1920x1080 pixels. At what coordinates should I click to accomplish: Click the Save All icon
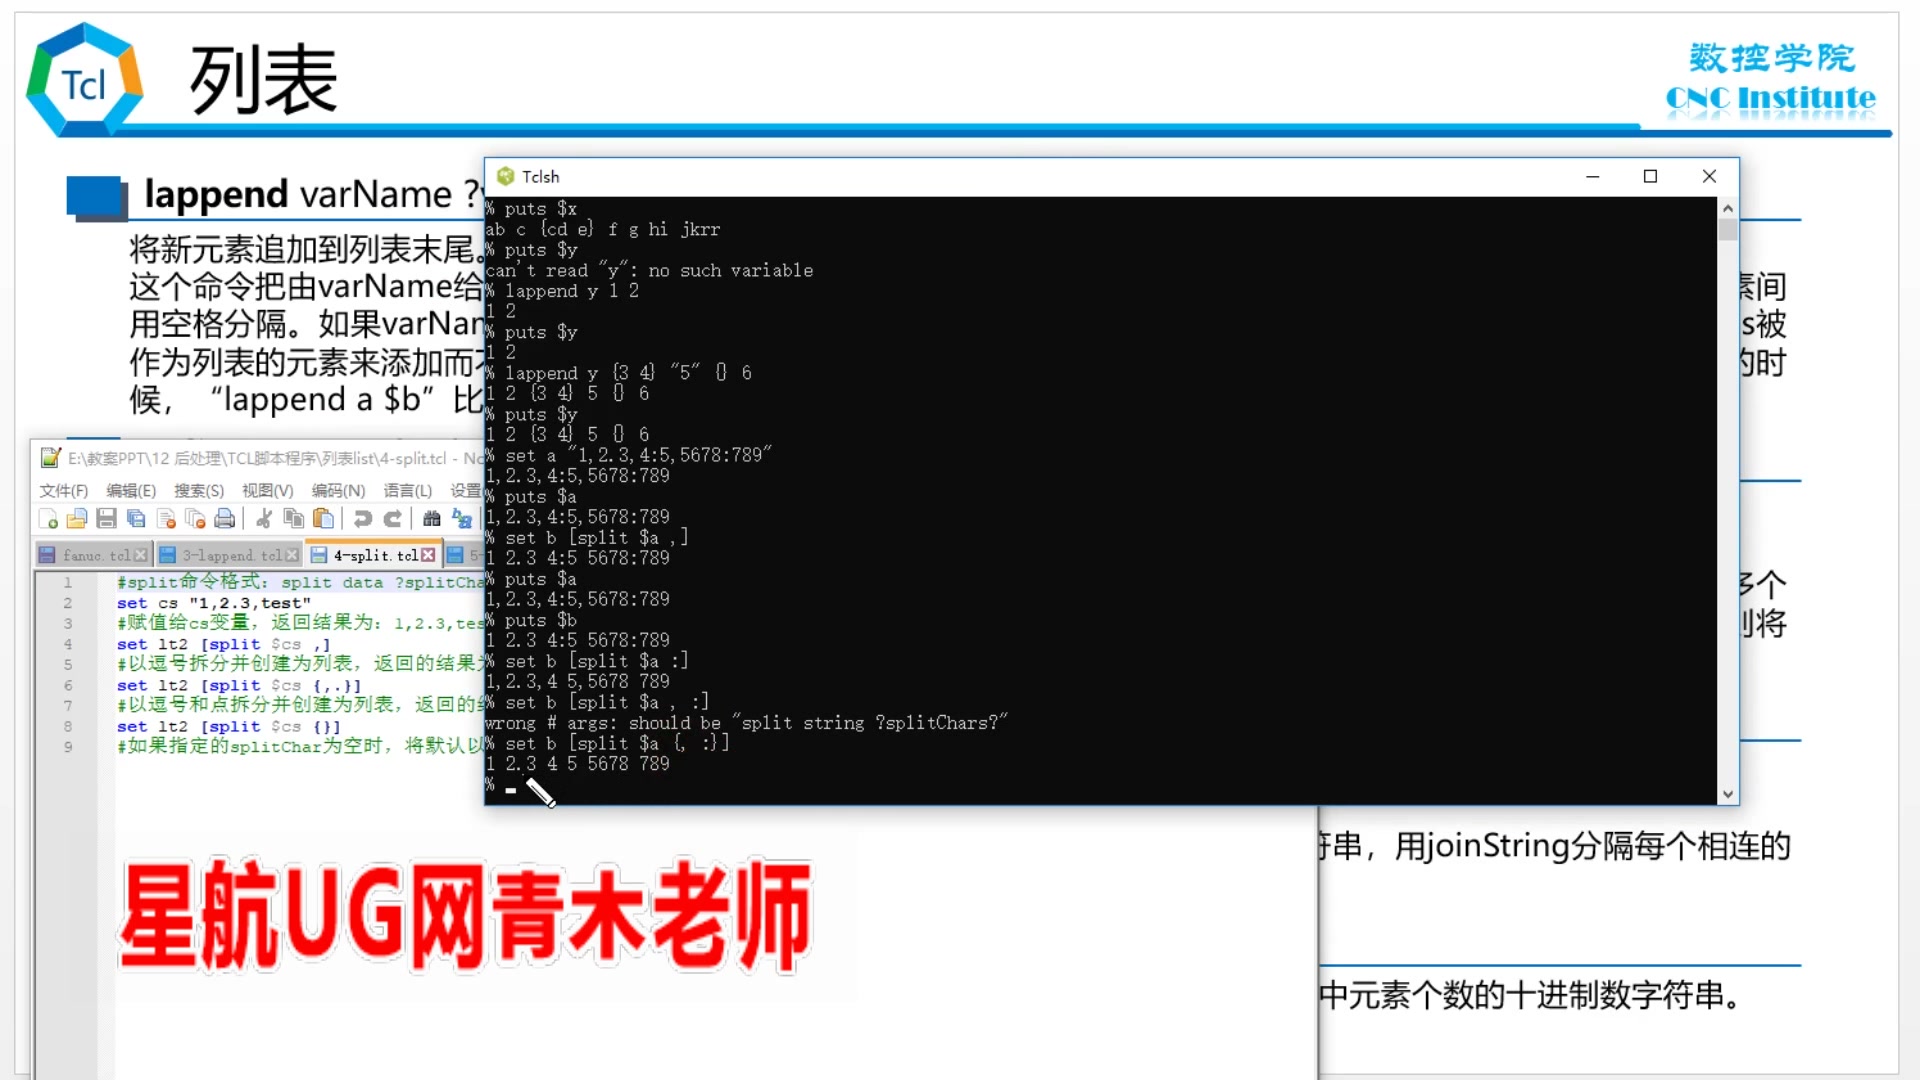point(136,518)
